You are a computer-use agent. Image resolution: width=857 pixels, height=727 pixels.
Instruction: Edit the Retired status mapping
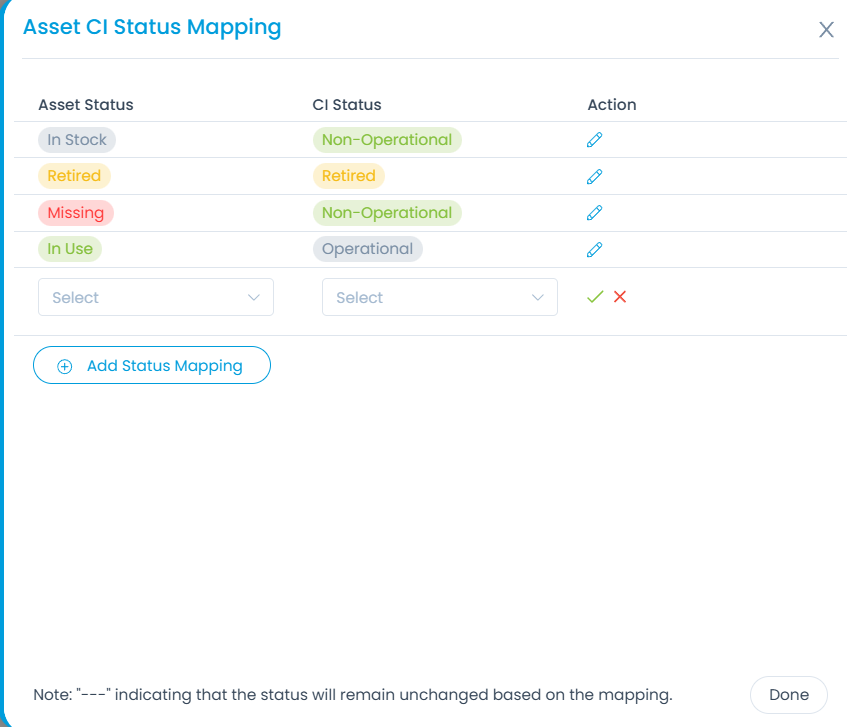594,176
